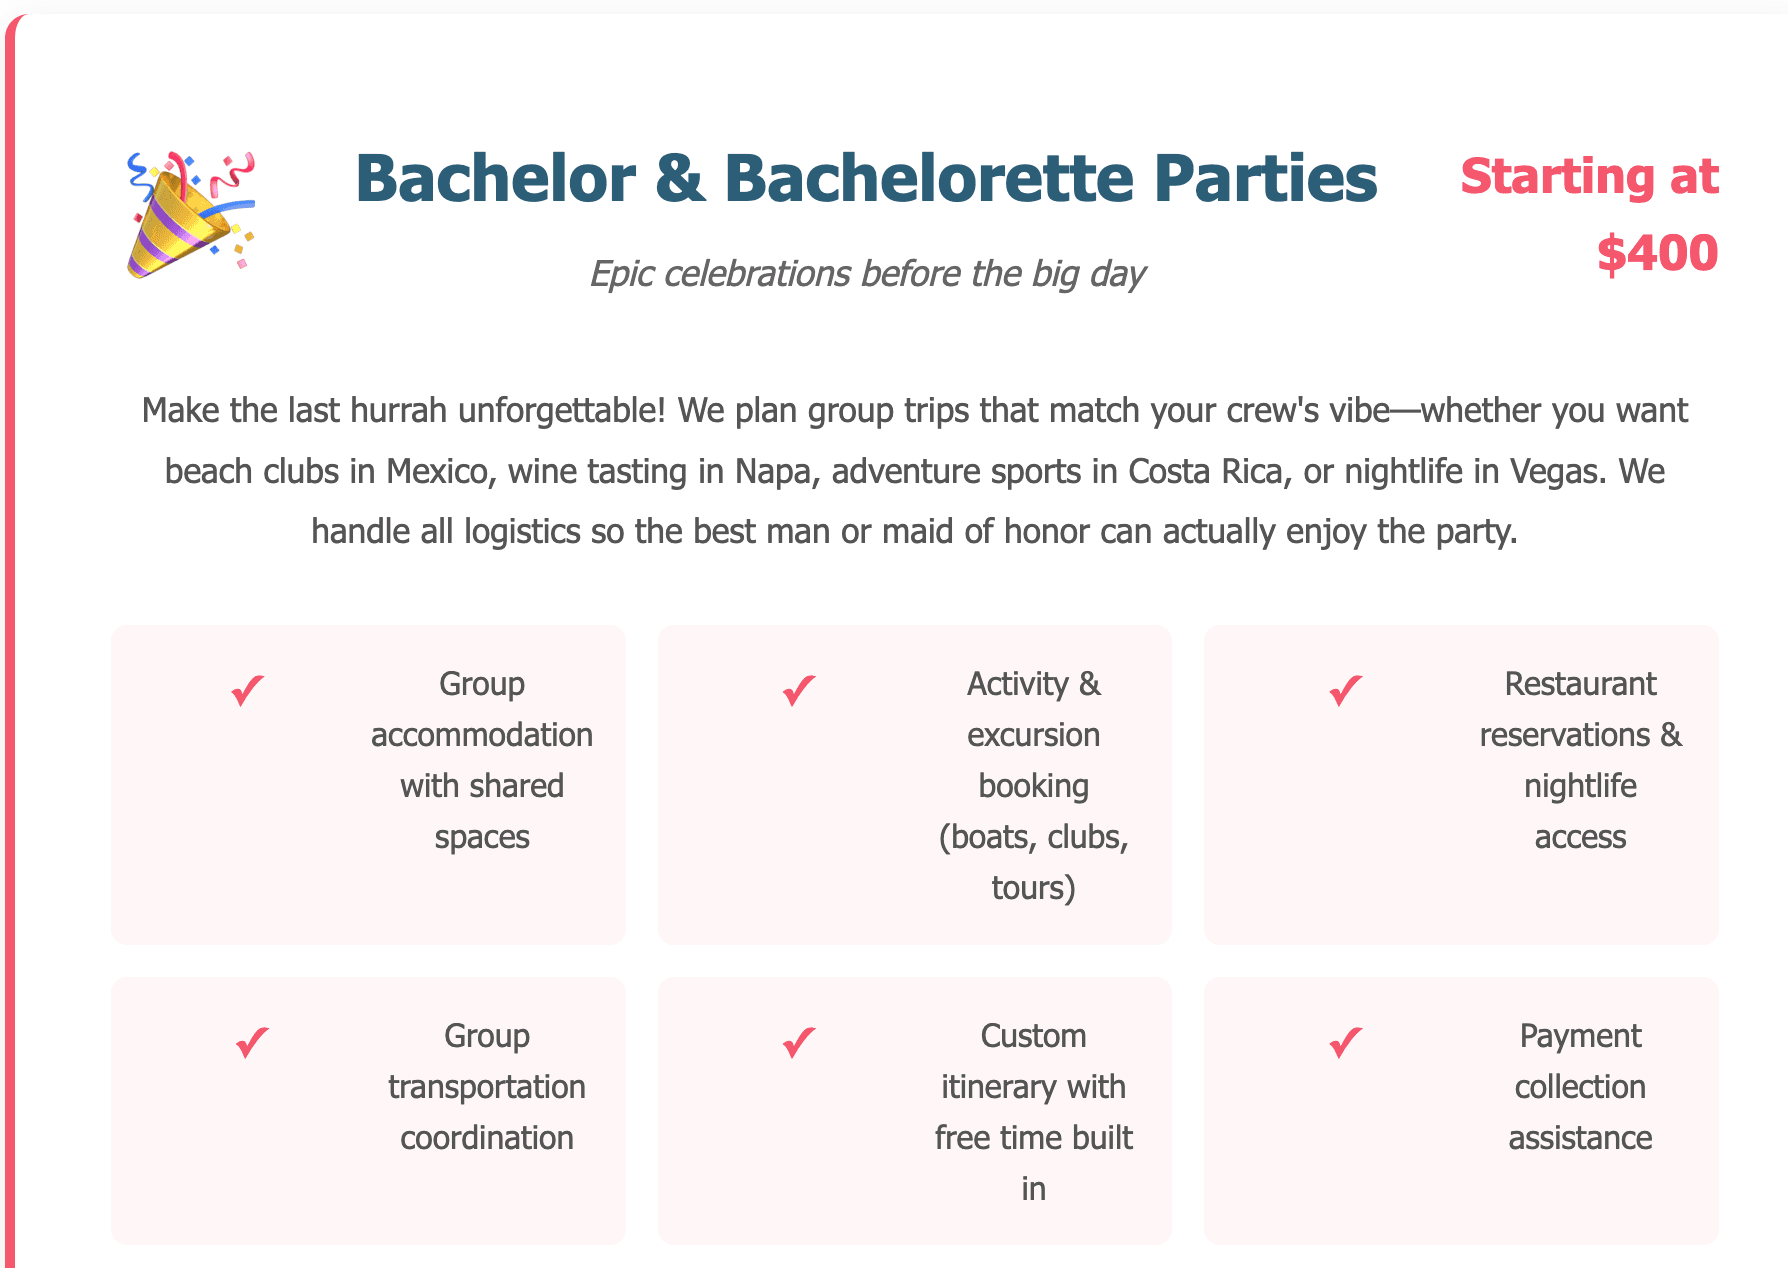Viewport: 1788px width, 1268px height.
Task: Click the pink left border accent bar
Action: click(10, 700)
